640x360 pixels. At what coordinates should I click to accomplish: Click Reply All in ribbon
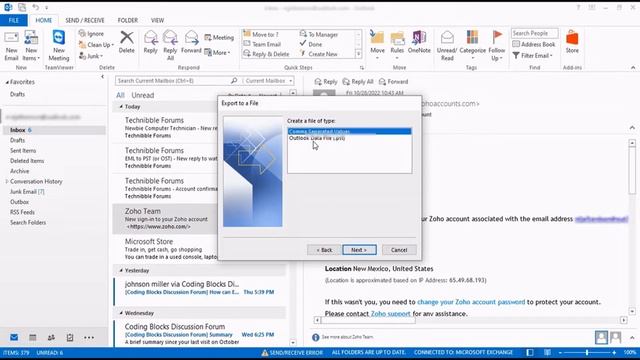coord(170,45)
